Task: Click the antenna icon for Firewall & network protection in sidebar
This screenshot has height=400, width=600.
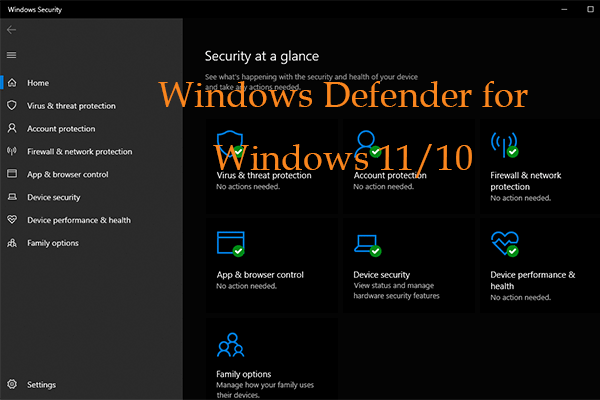Action: 12,151
